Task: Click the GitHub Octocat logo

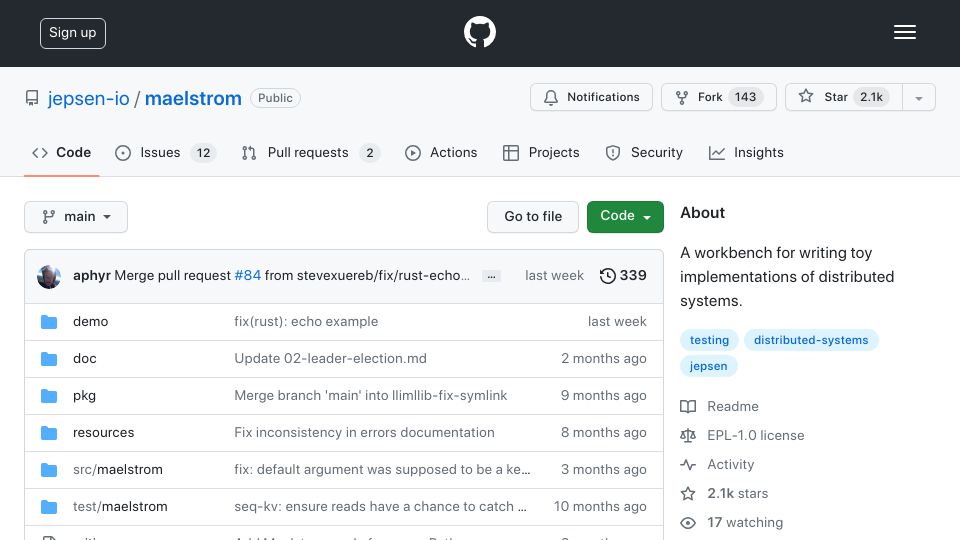Action: 479,32
